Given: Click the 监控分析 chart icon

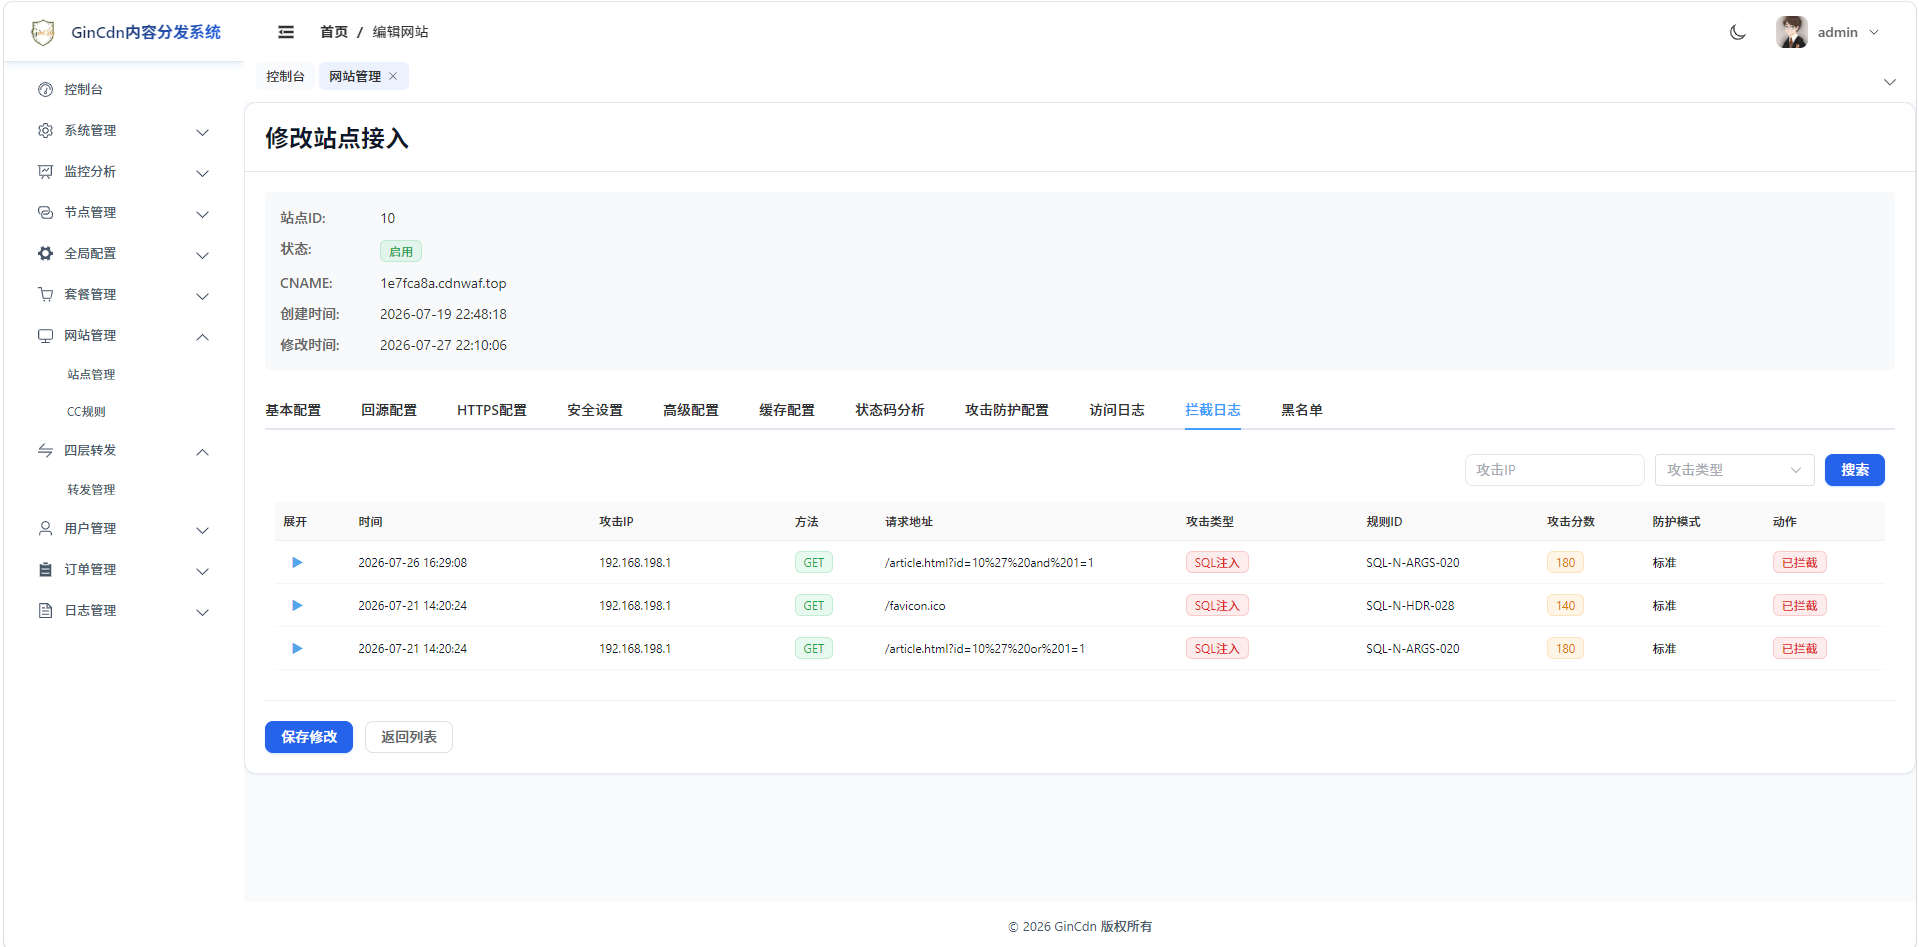Looking at the screenshot, I should [45, 171].
